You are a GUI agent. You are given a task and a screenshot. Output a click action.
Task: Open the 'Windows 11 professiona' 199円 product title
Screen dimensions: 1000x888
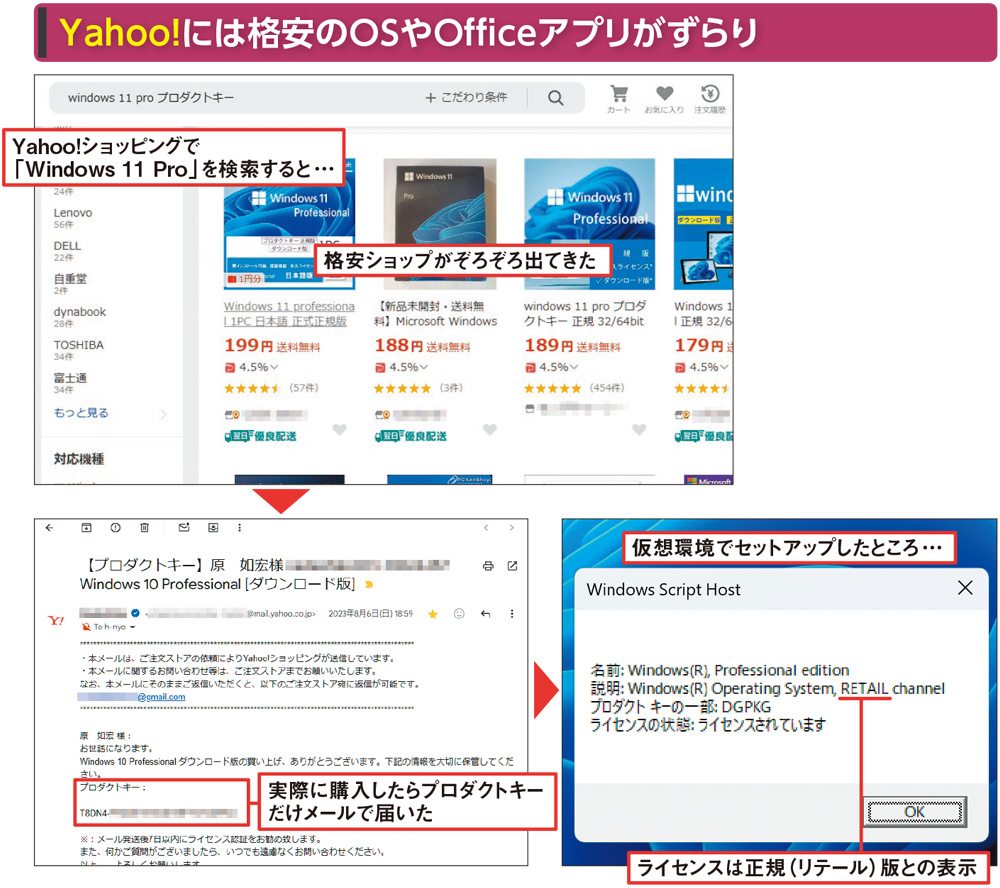click(x=289, y=314)
